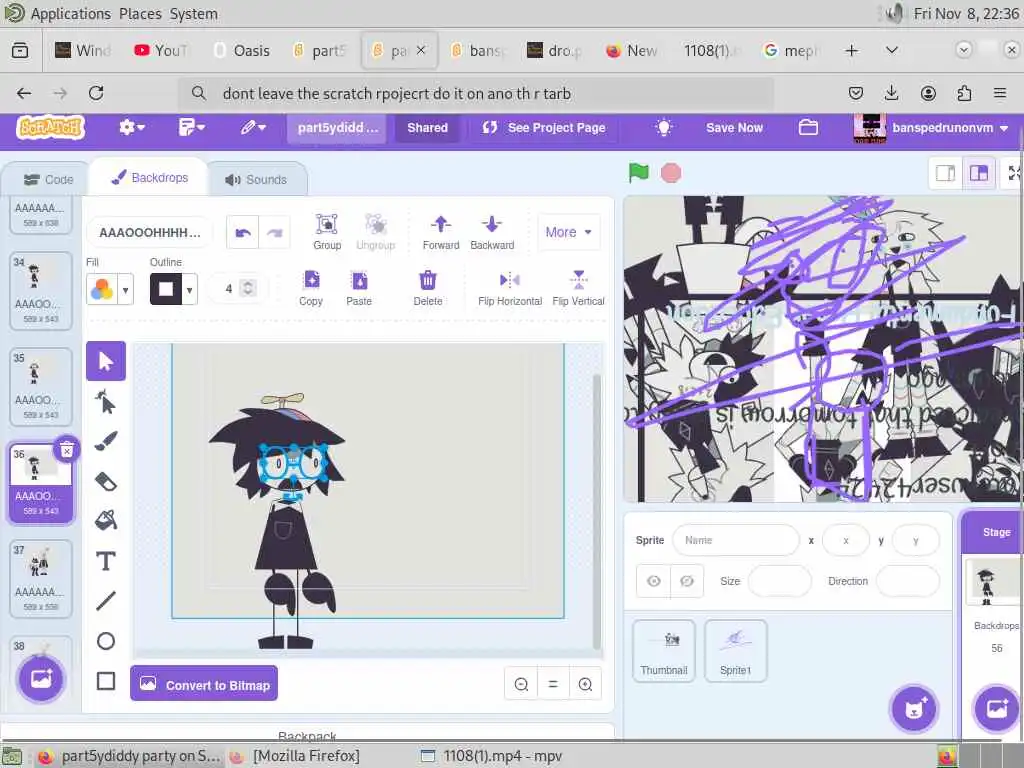Image resolution: width=1024 pixels, height=768 pixels.
Task: Flip selection horizontally
Action: [510, 288]
